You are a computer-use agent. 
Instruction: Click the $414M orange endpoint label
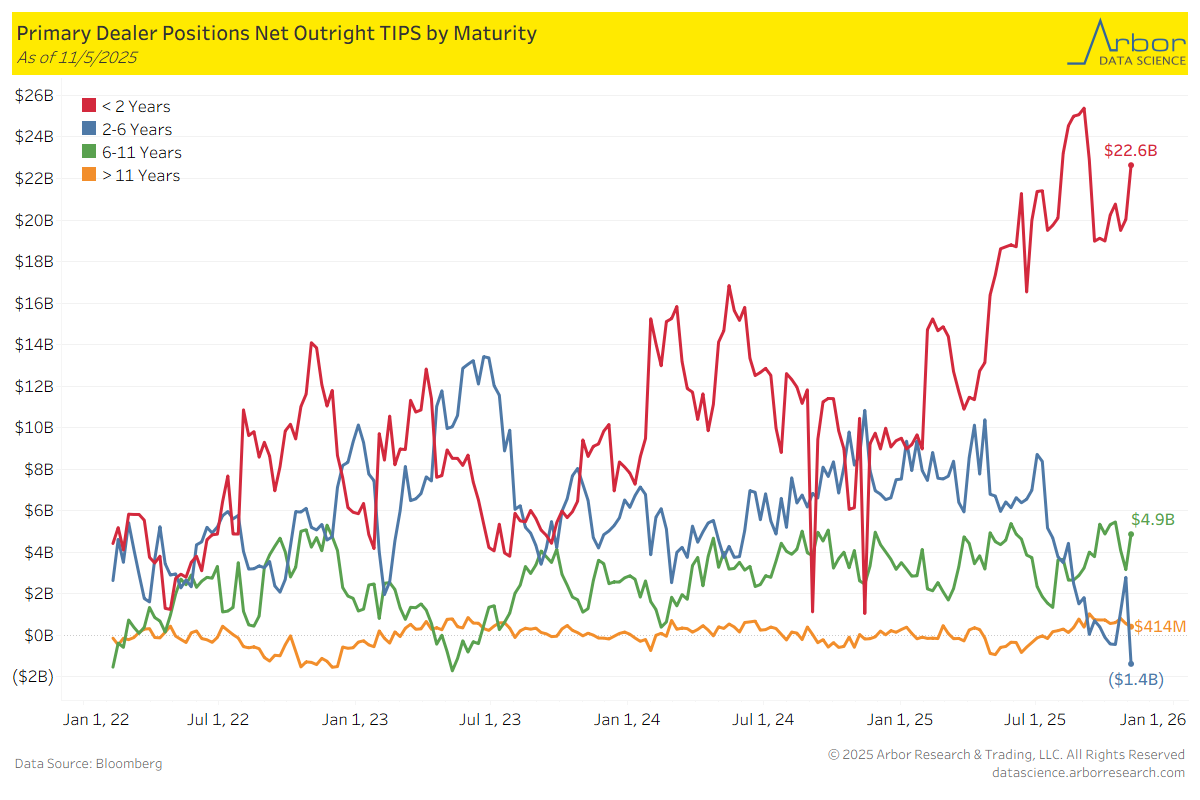pyautogui.click(x=1160, y=627)
